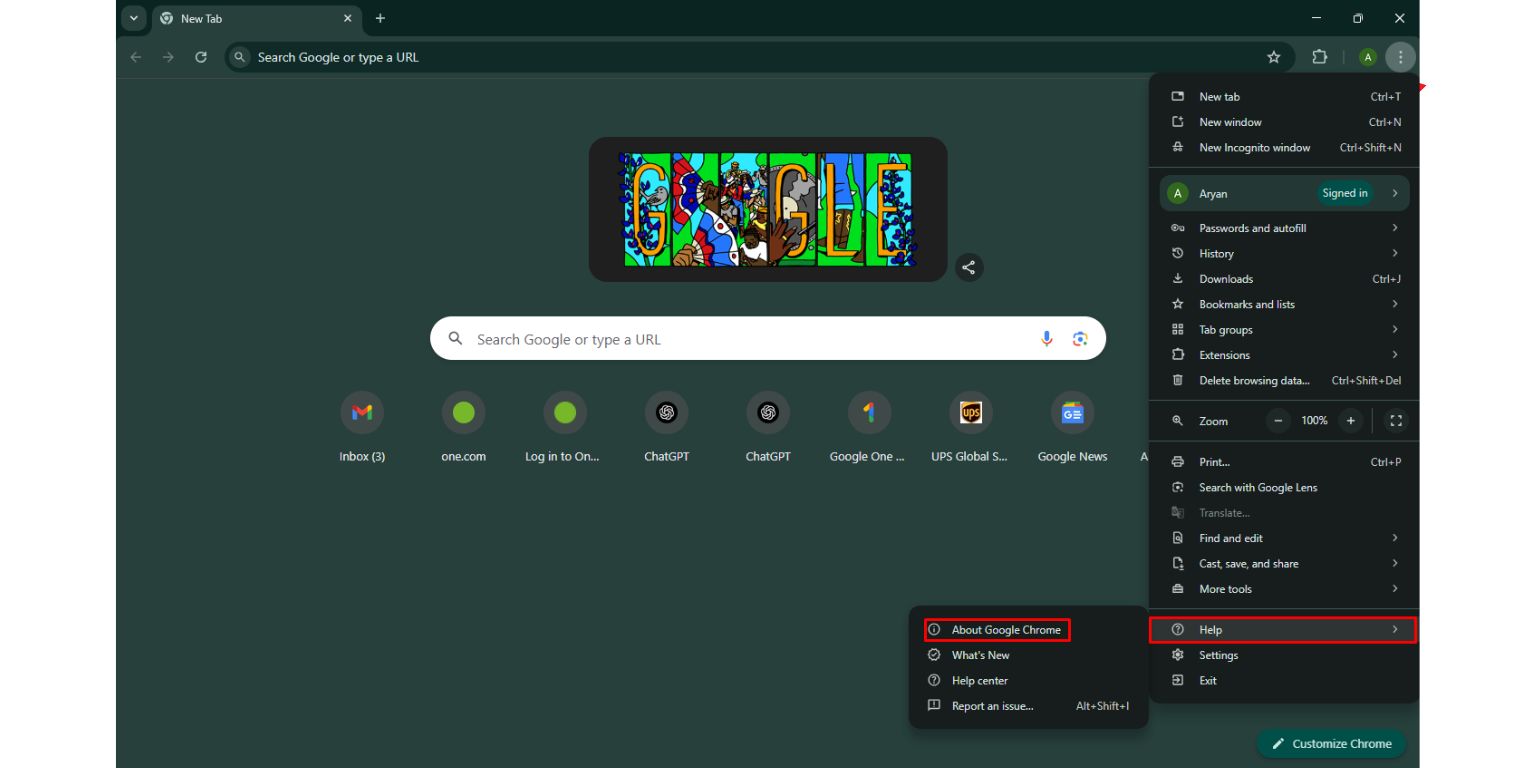Choose New window in the menu
This screenshot has width=1536, height=768.
[1284, 122]
